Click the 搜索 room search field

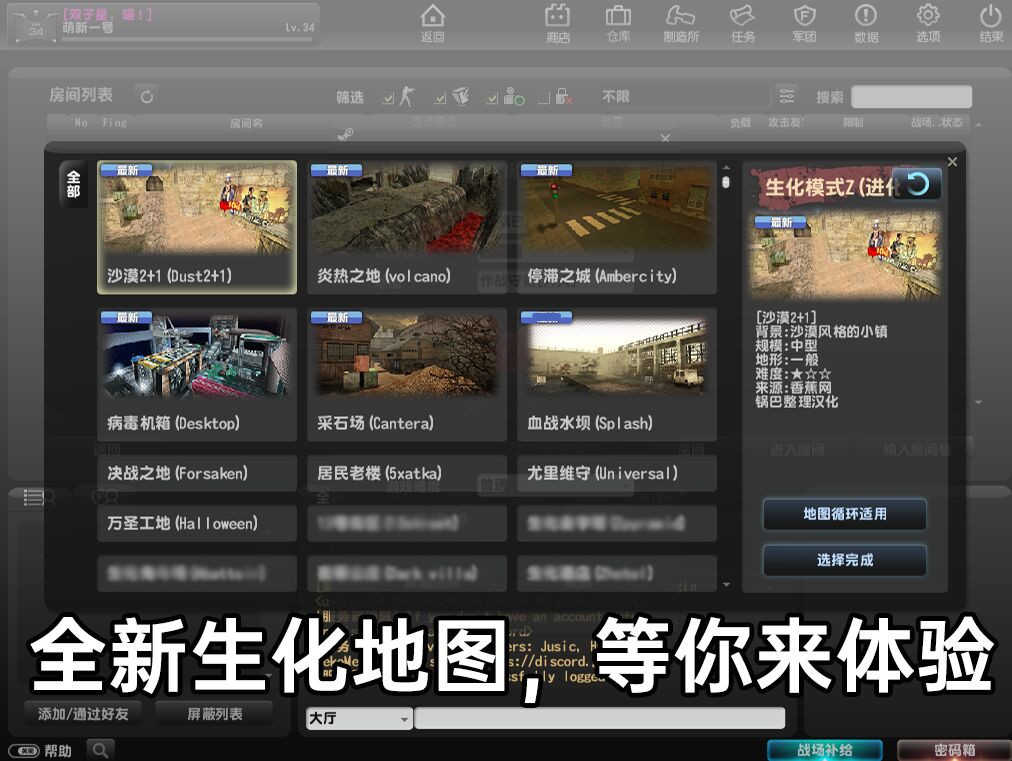(911, 97)
